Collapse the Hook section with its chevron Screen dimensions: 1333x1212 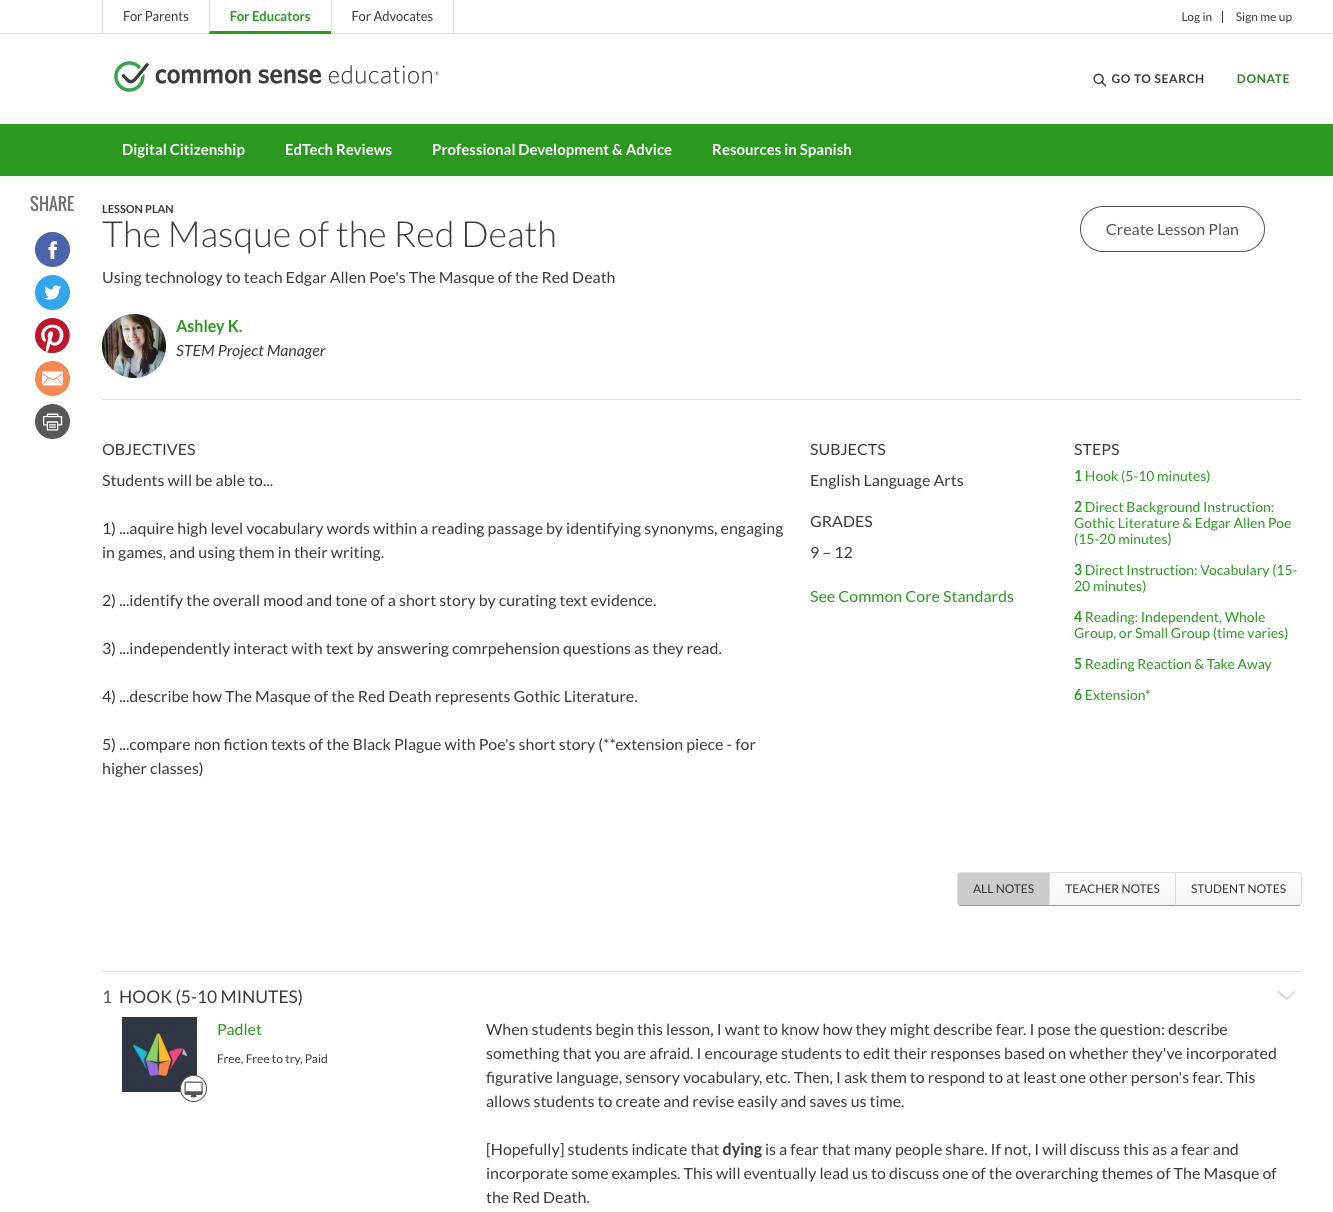[1286, 995]
